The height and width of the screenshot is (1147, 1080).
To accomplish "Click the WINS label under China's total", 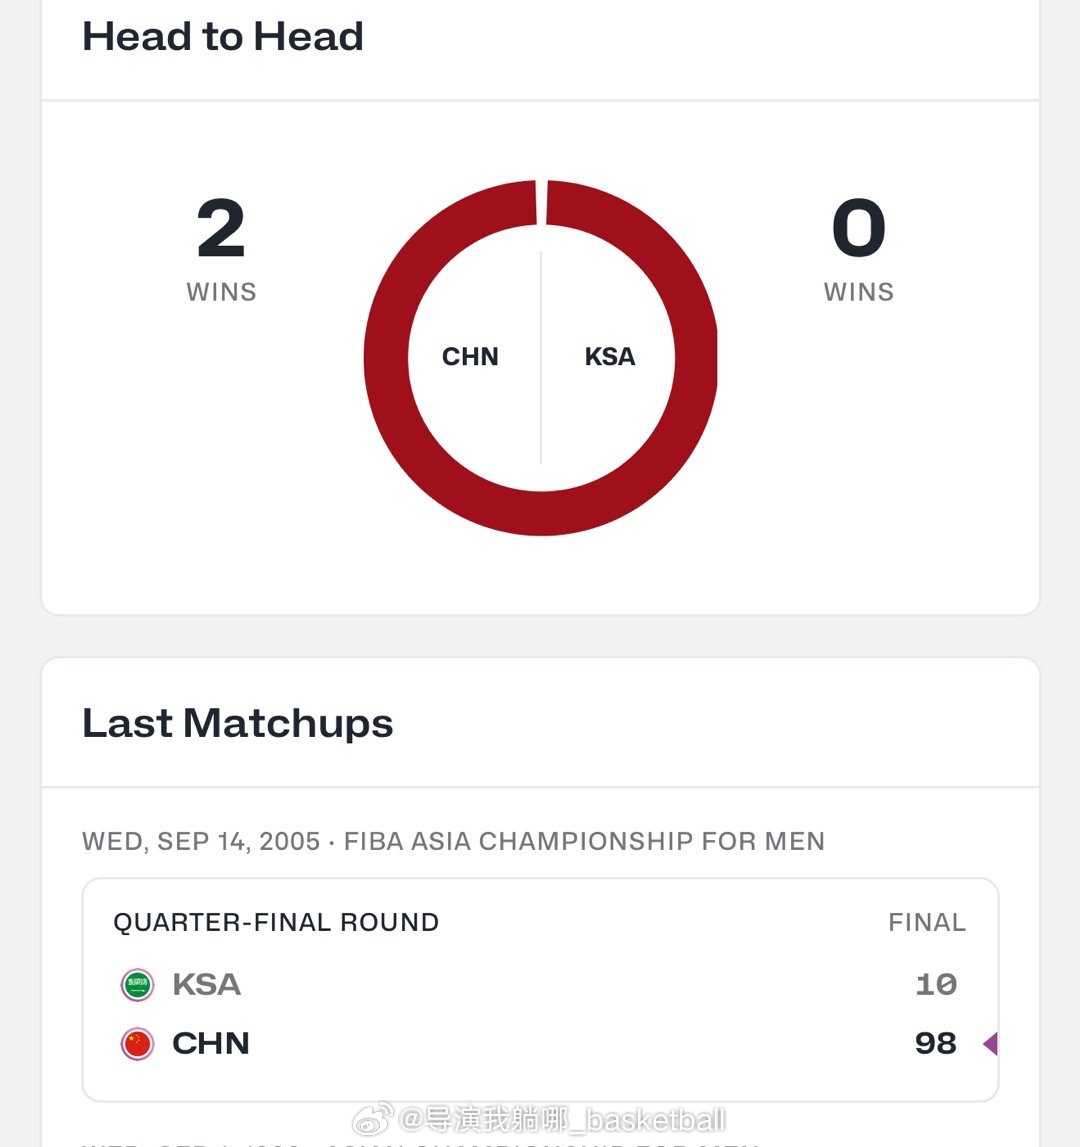I will pos(221,292).
